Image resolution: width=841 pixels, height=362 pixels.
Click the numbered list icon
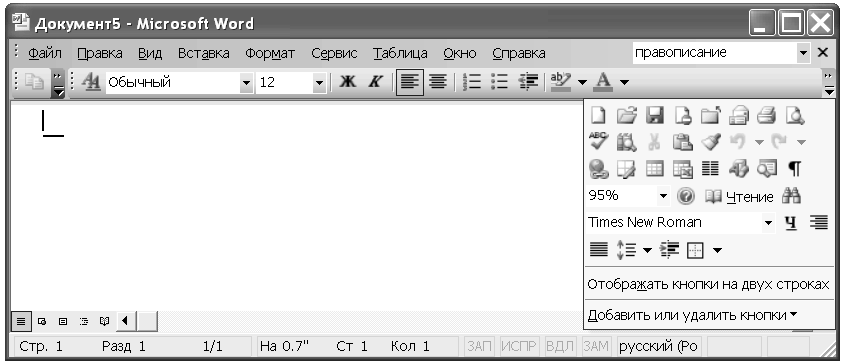click(x=472, y=82)
